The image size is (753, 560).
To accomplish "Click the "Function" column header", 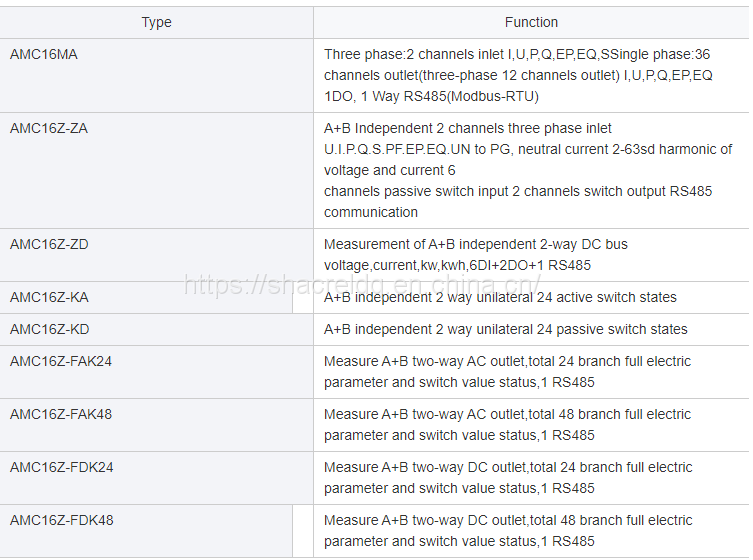I will pyautogui.click(x=531, y=22).
